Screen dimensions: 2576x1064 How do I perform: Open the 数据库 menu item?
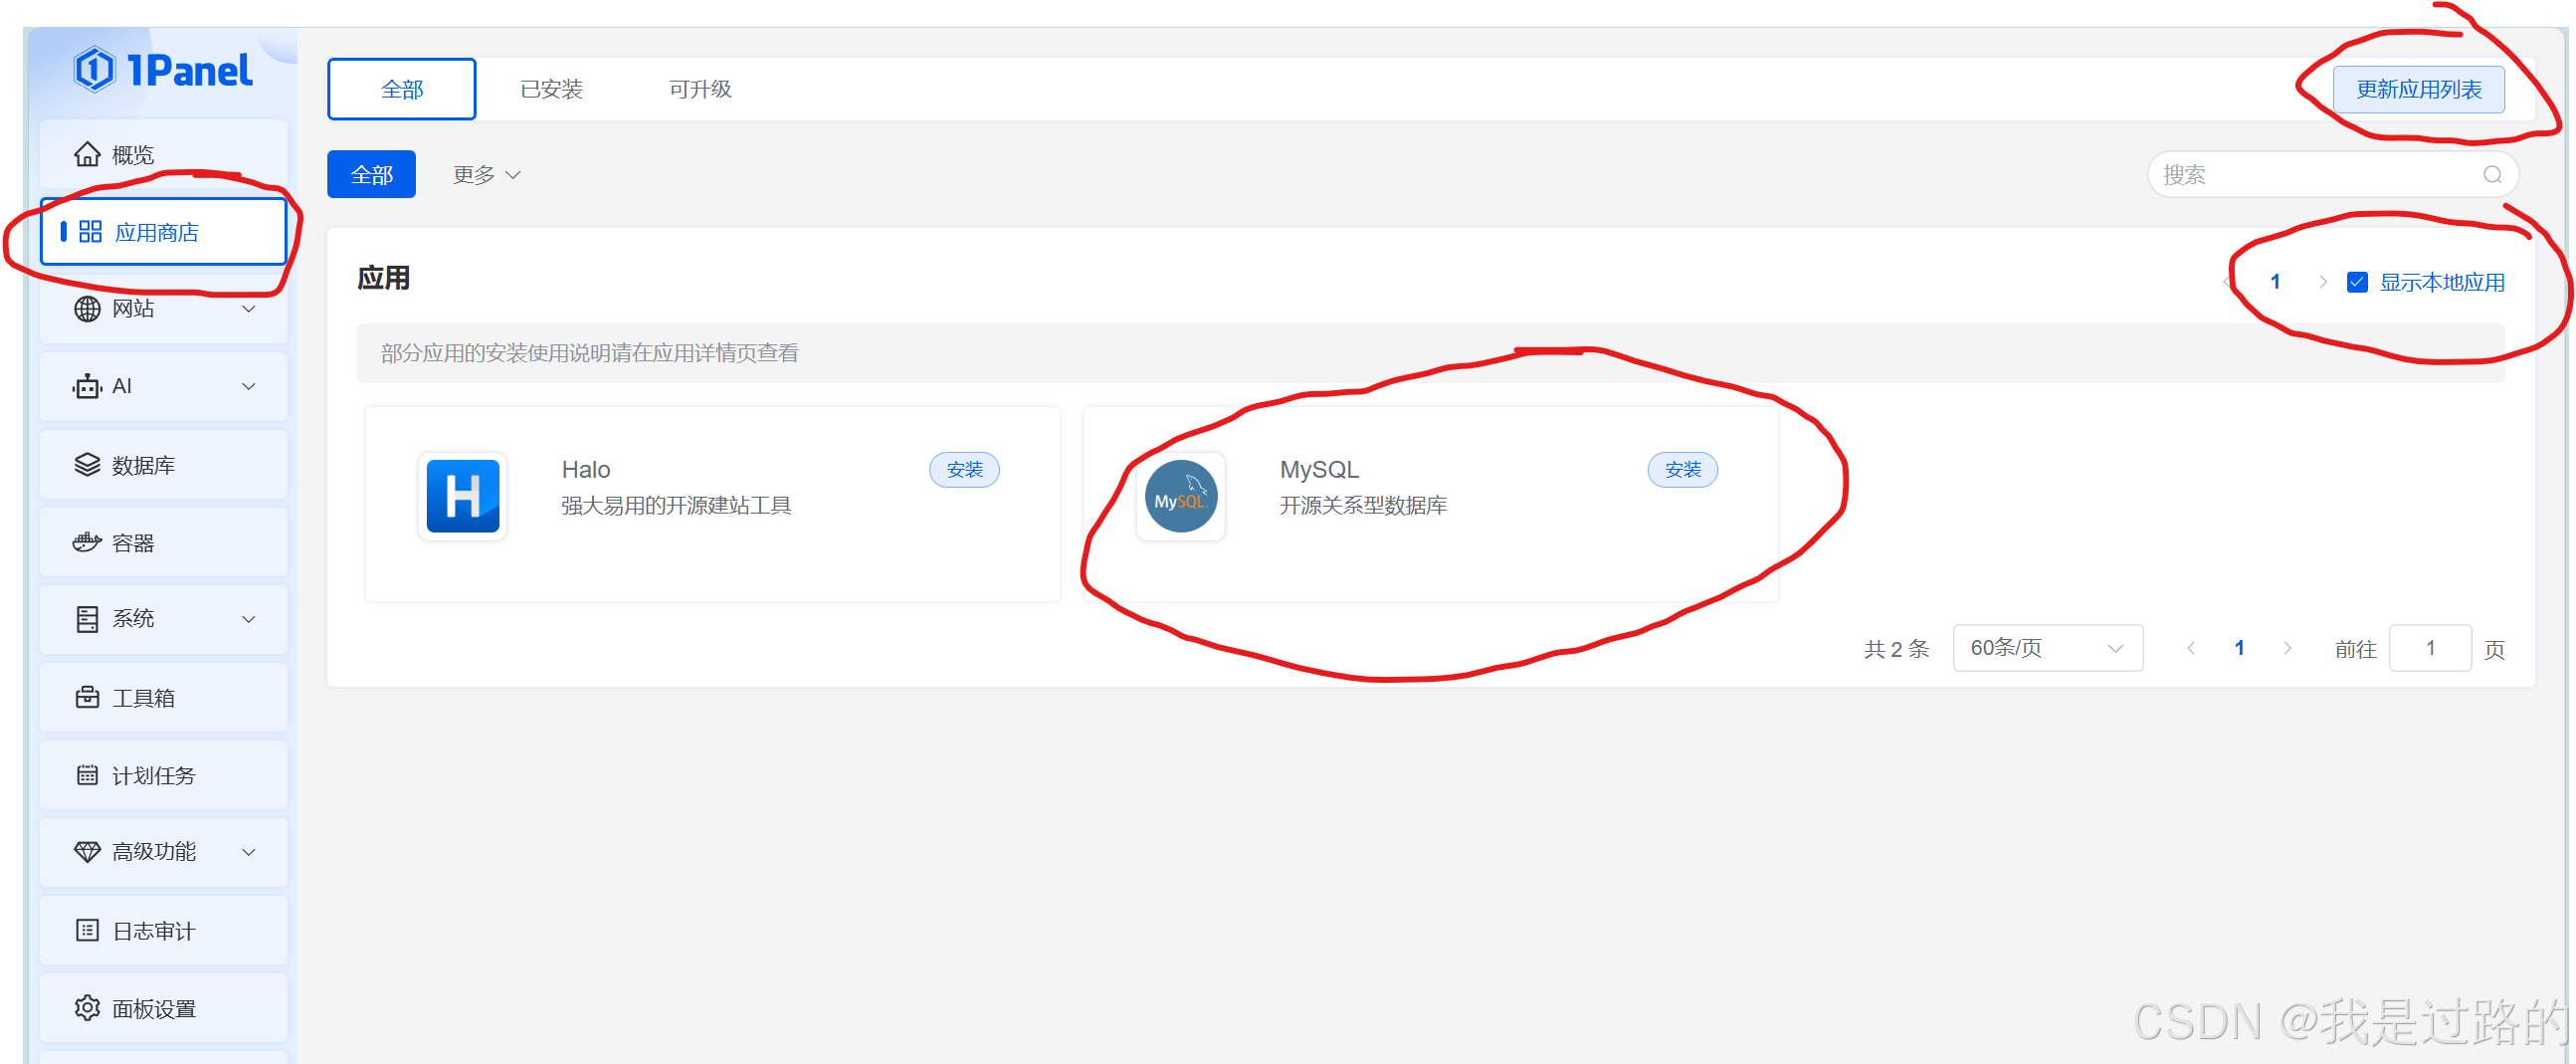(x=163, y=465)
